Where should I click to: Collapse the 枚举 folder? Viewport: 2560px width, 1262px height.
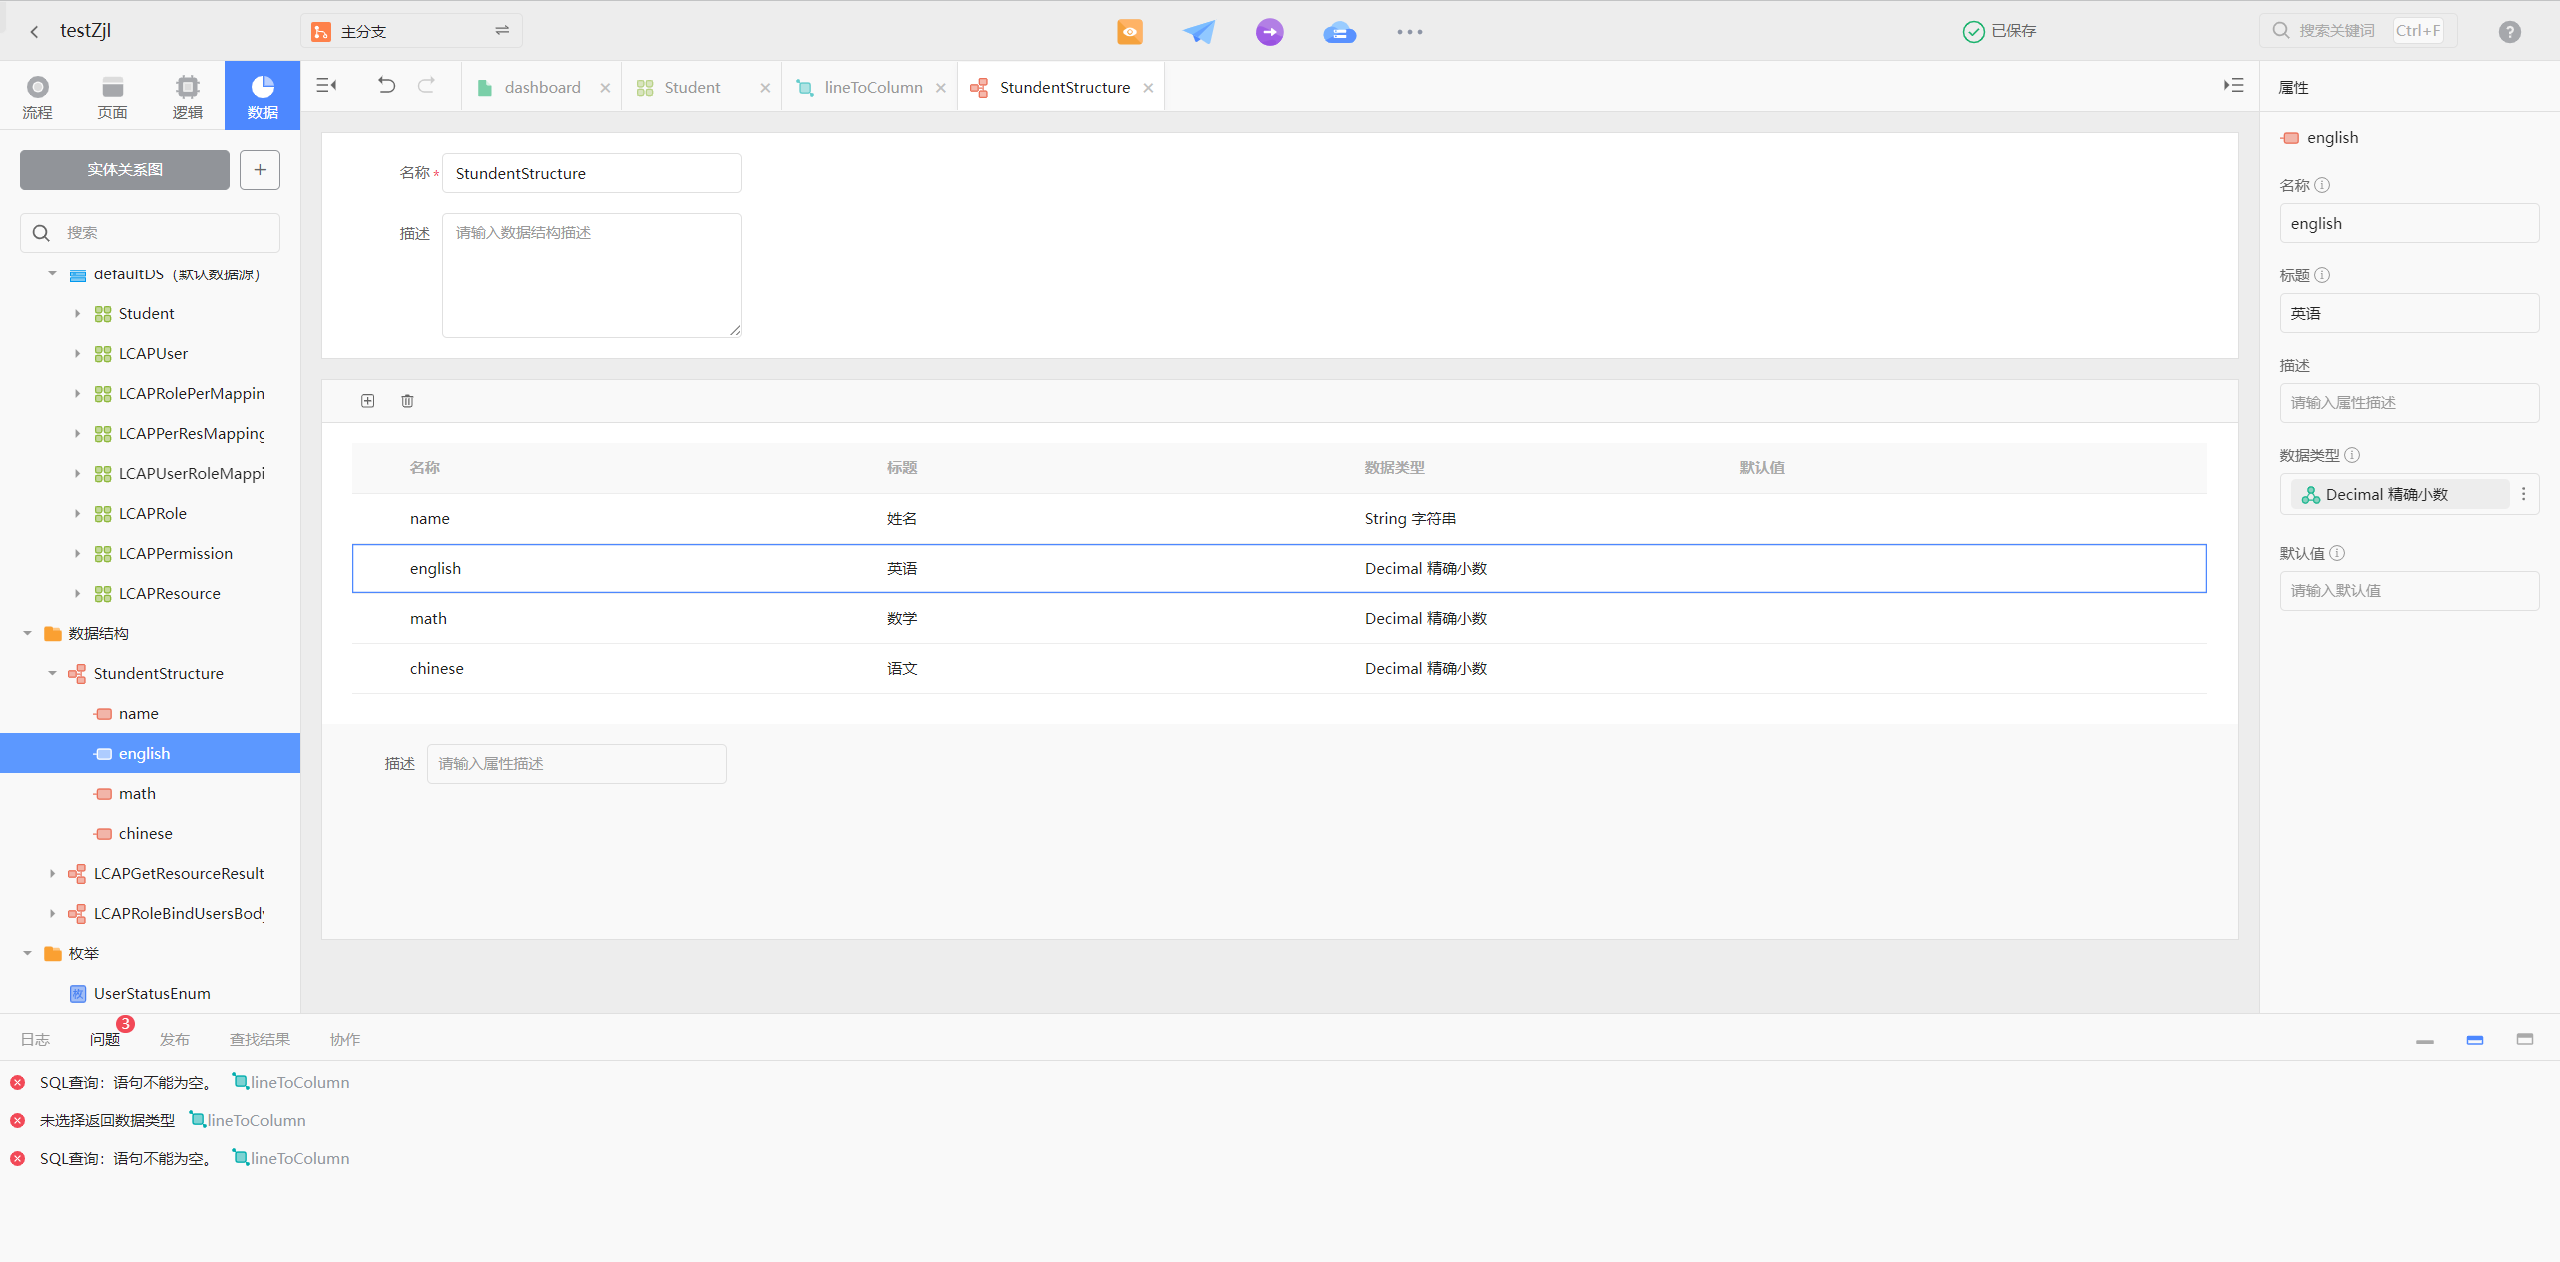click(27, 954)
